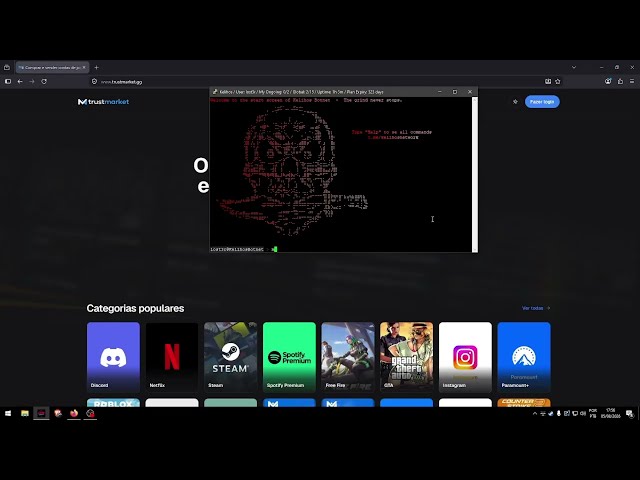Image resolution: width=640 pixels, height=480 pixels.
Task: Open the notification center icon
Action: pos(630,413)
